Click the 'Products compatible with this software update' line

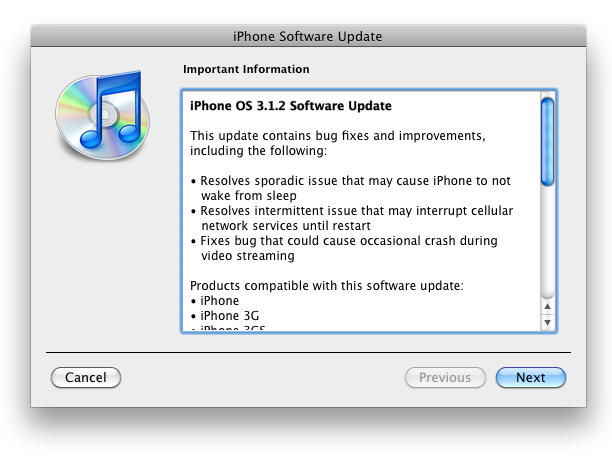click(327, 286)
